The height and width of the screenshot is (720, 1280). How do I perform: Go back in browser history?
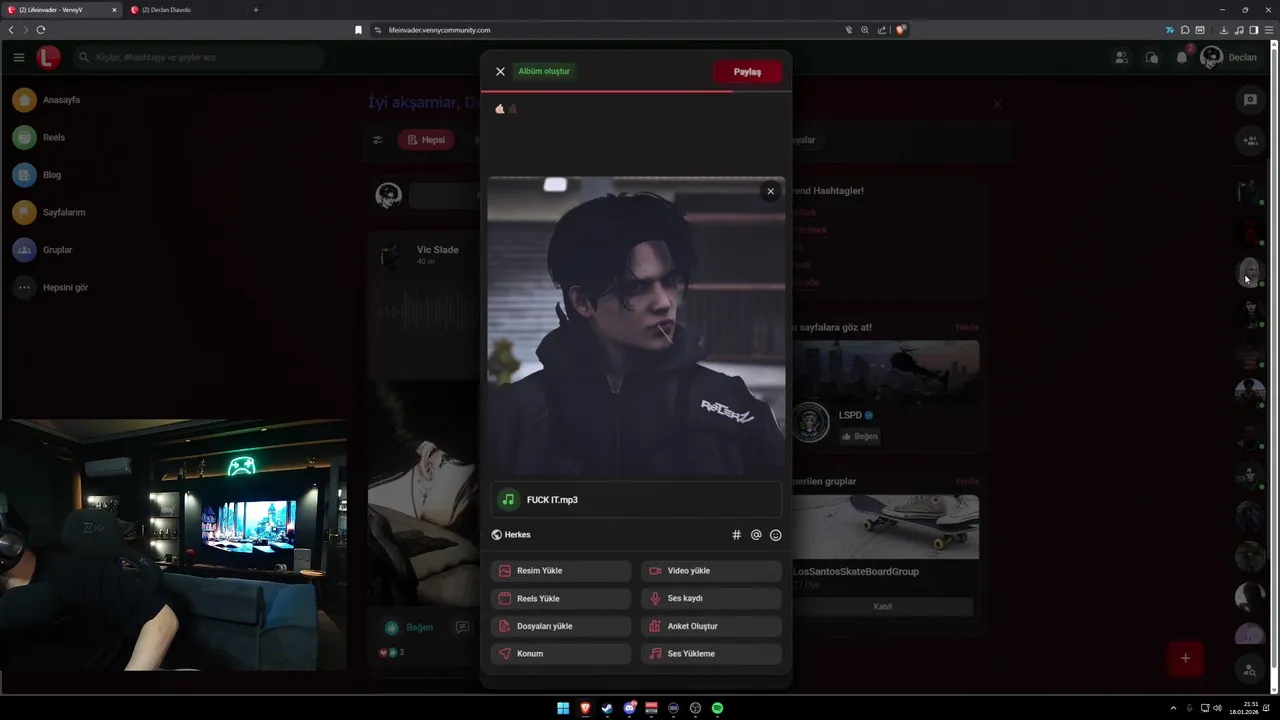pyautogui.click(x=11, y=30)
